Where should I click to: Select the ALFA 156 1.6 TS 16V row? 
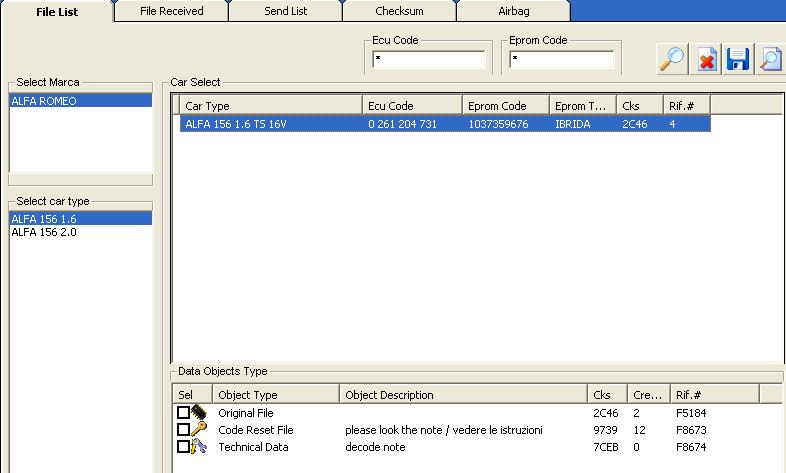(445, 124)
